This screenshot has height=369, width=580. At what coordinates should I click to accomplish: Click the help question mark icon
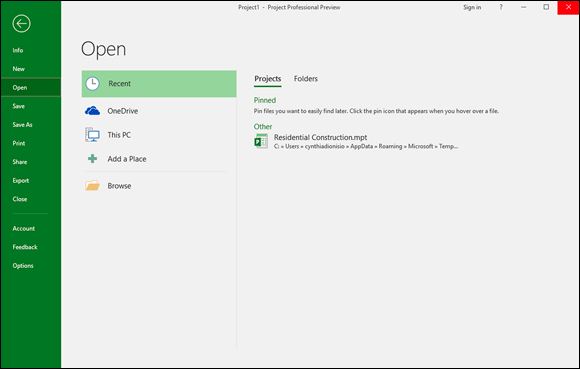point(501,7)
